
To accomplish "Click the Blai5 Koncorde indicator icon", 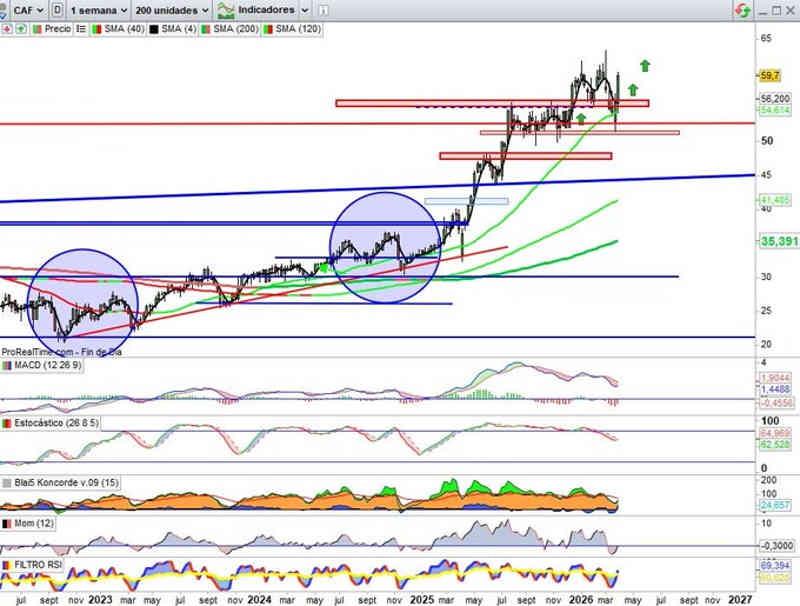I will coord(7,482).
